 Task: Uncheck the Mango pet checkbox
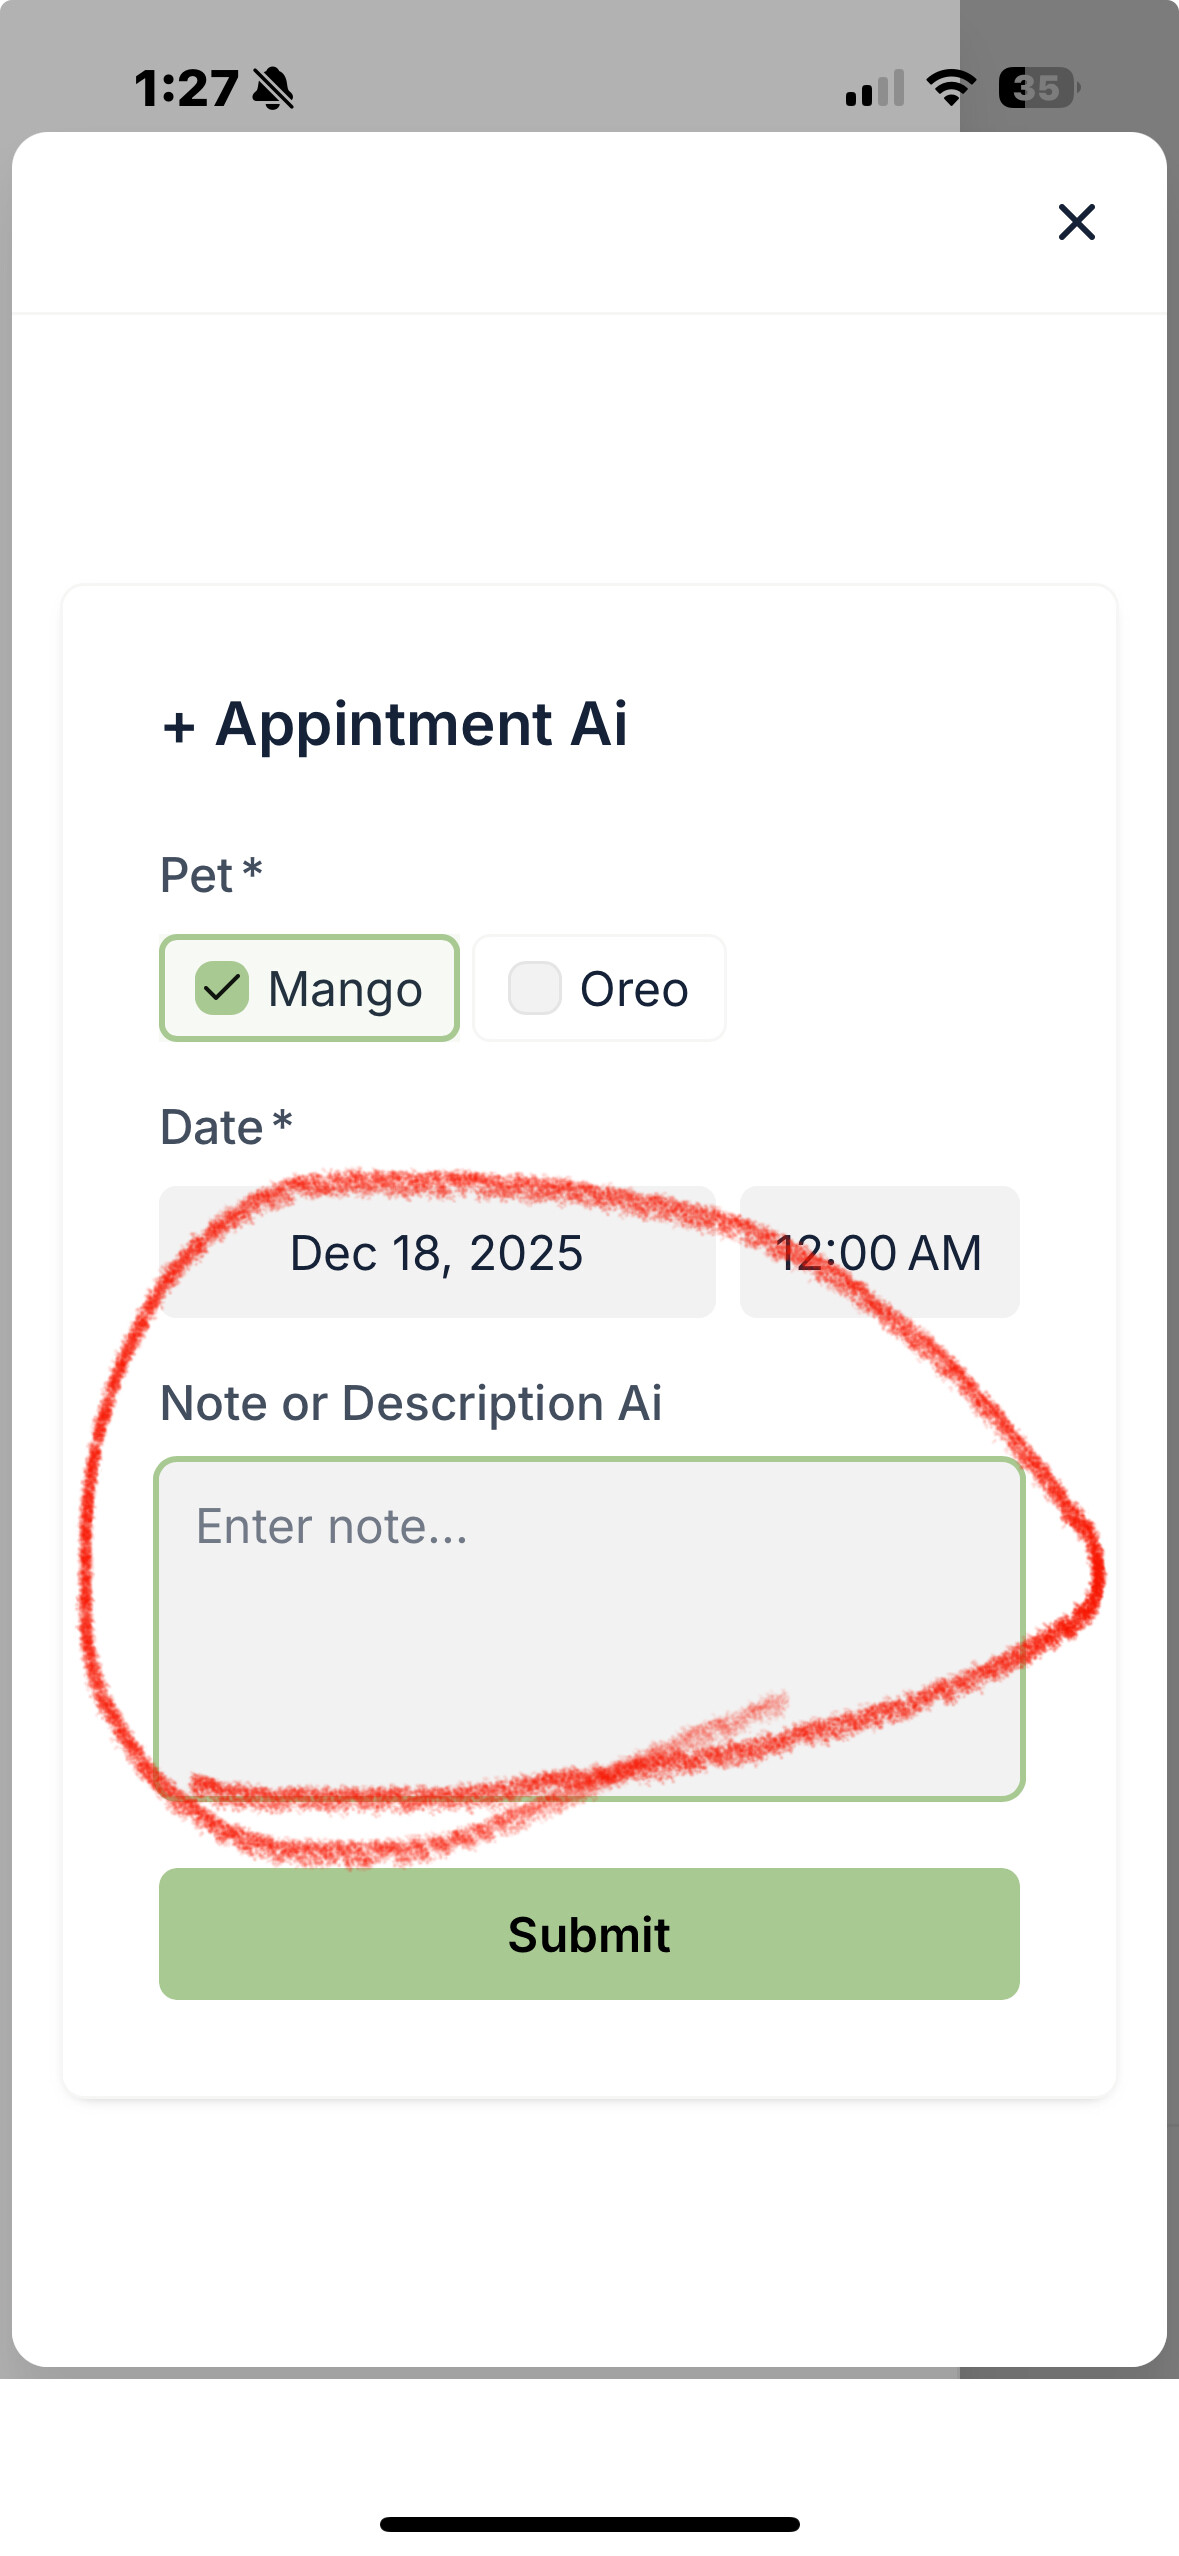(x=222, y=989)
